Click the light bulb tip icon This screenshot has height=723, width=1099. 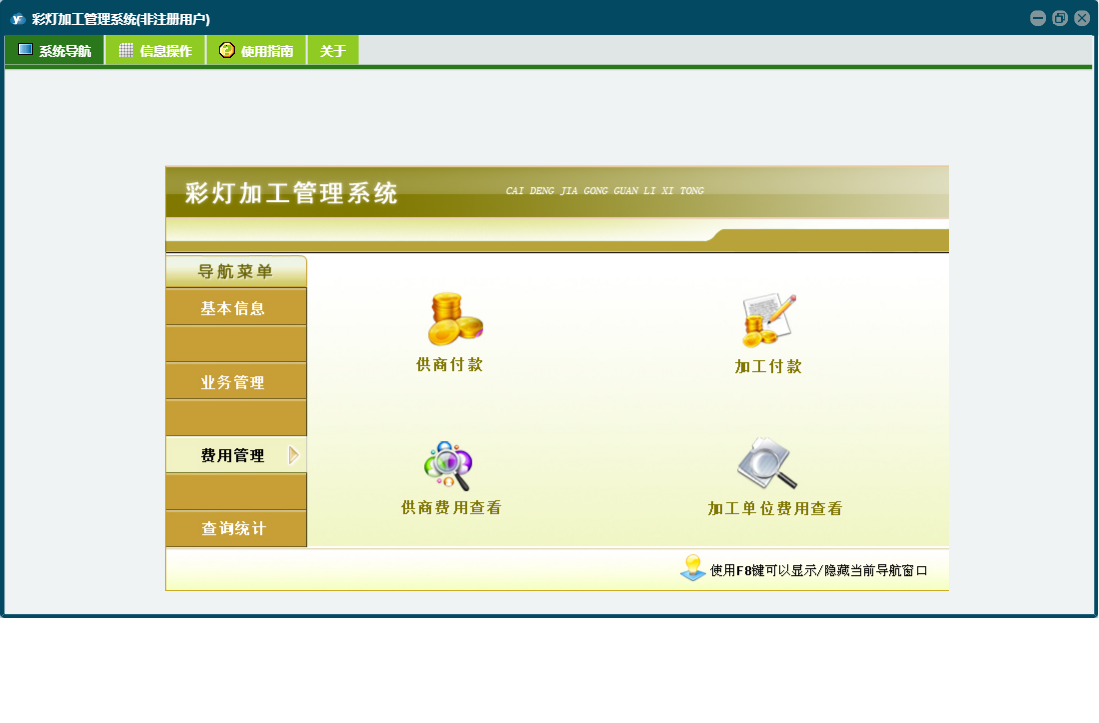692,567
